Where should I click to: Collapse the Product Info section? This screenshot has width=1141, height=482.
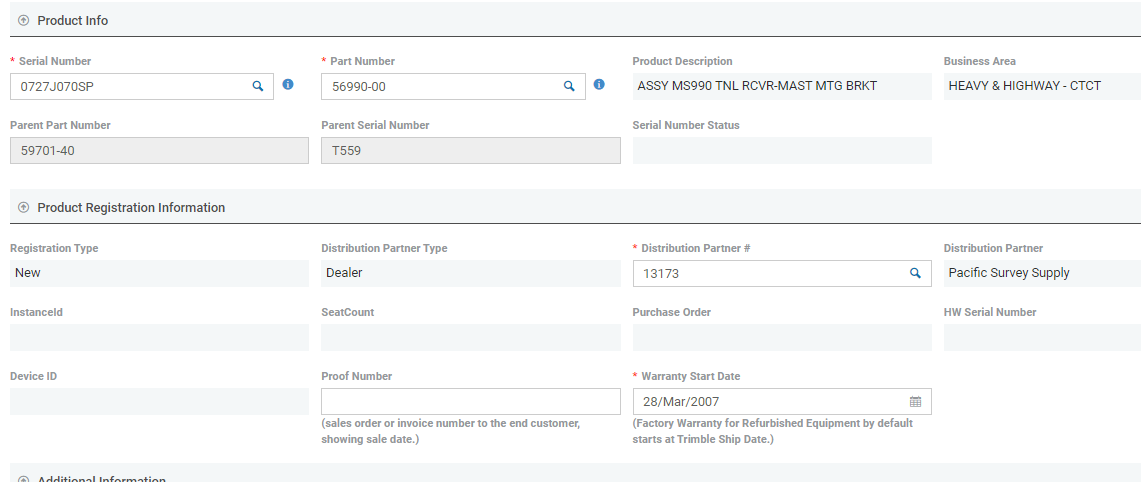23,20
